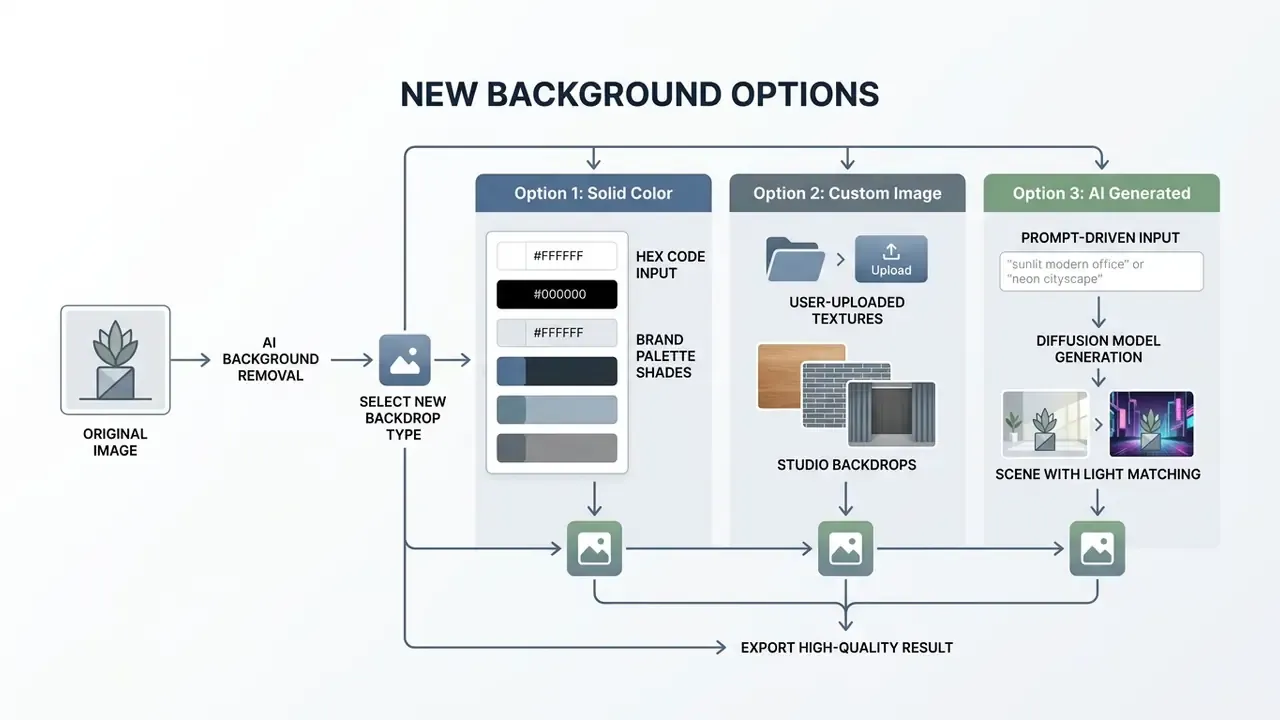
Task: Click the PROMPT-DRIVEN INPUT label
Action: (x=1100, y=238)
